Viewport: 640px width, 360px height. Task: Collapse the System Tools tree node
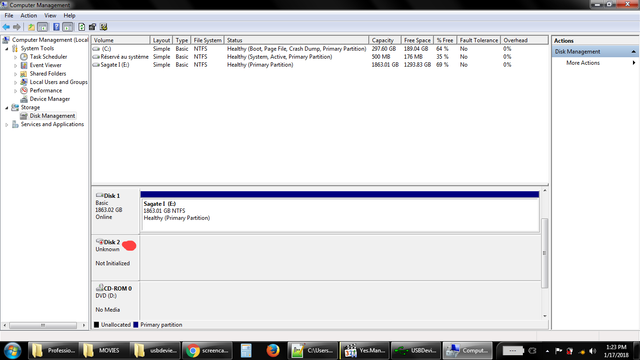pyautogui.click(x=7, y=49)
